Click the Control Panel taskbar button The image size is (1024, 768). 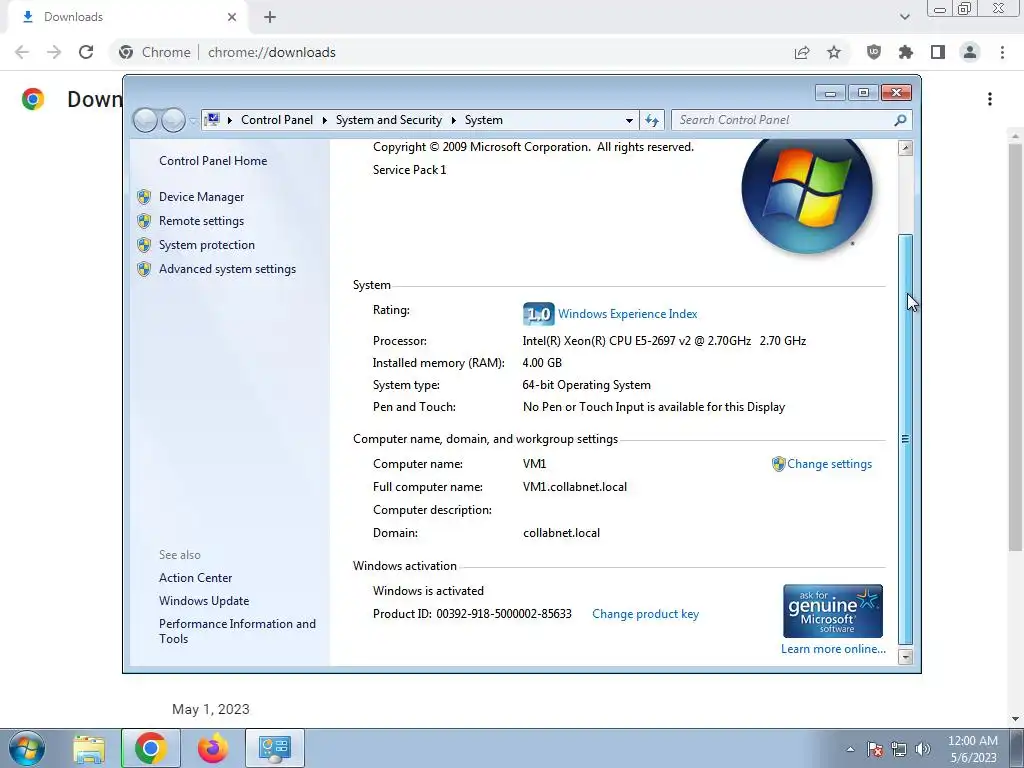(x=275, y=748)
